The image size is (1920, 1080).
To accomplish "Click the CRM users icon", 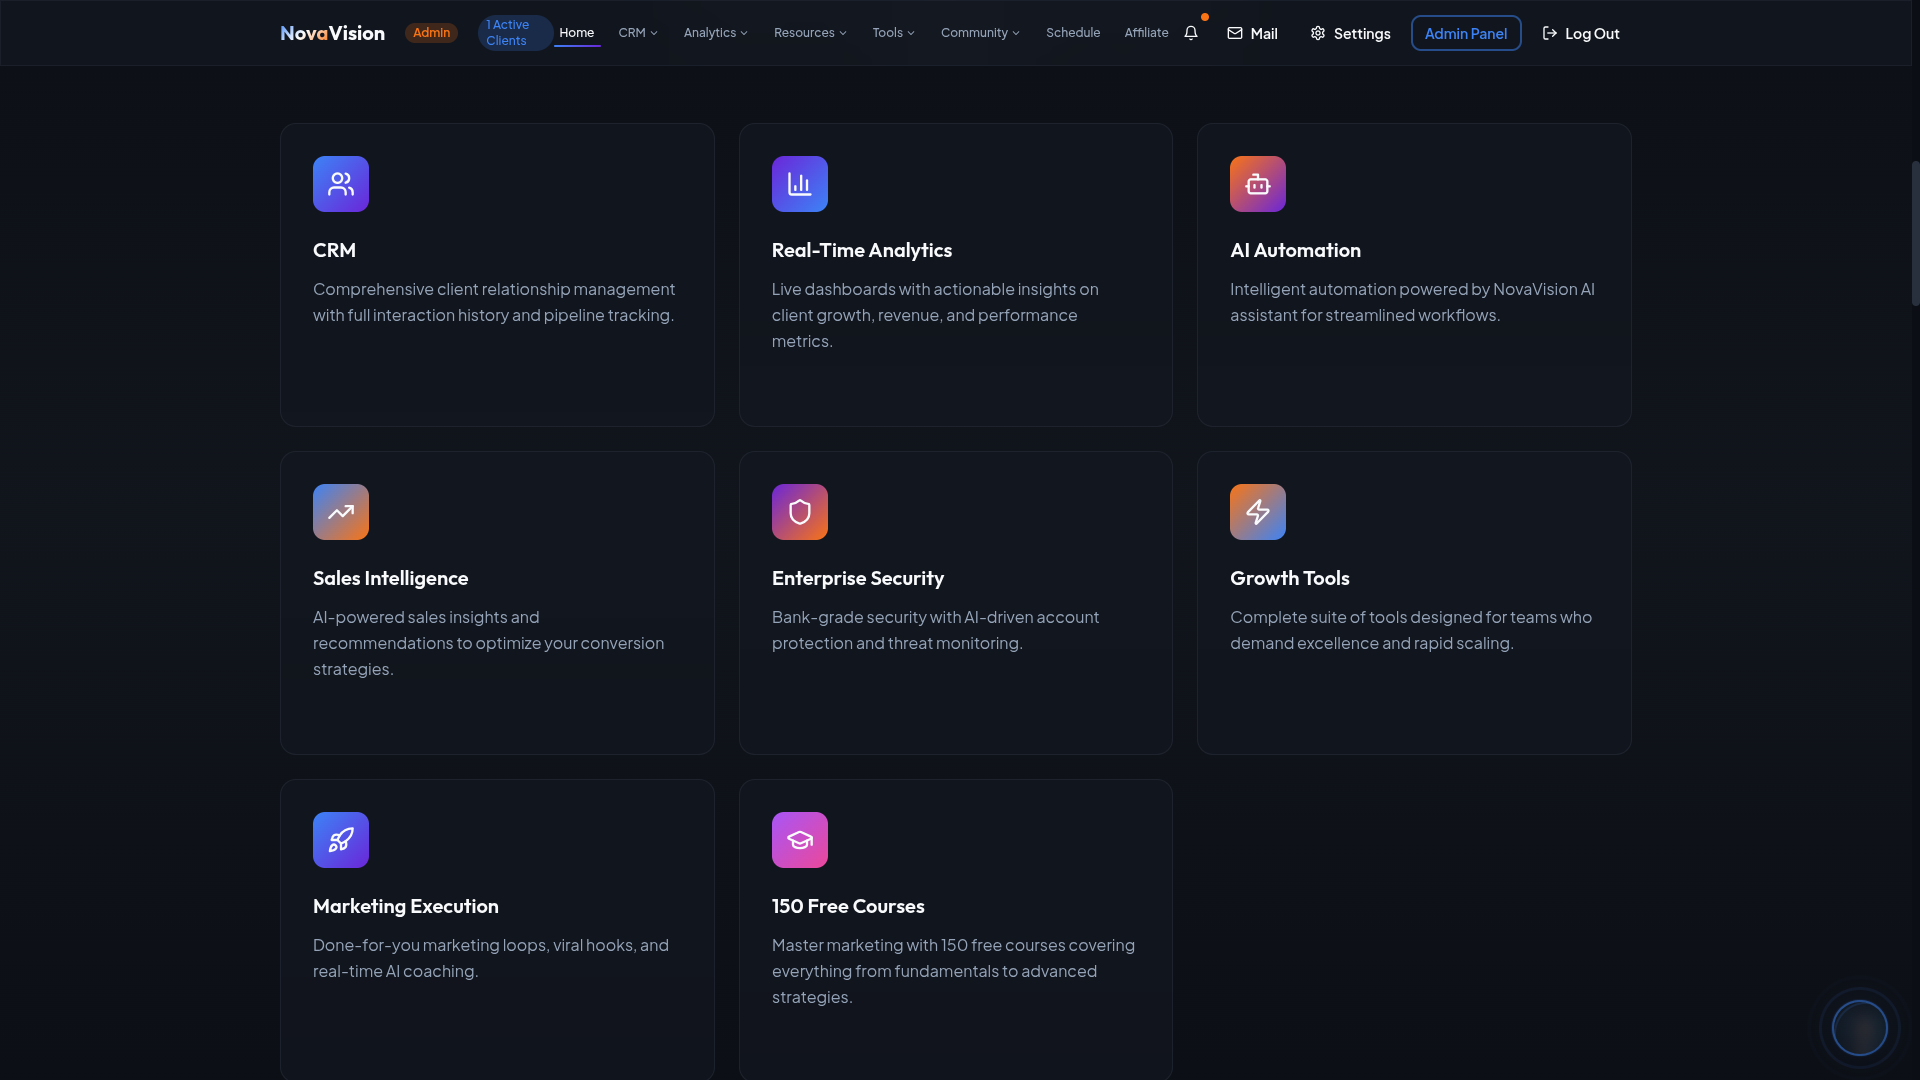I will click(x=341, y=184).
